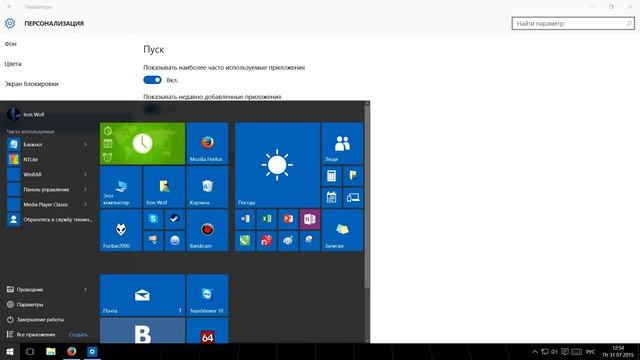
Task: Open the Корзина recycle bin tile
Action: [207, 187]
